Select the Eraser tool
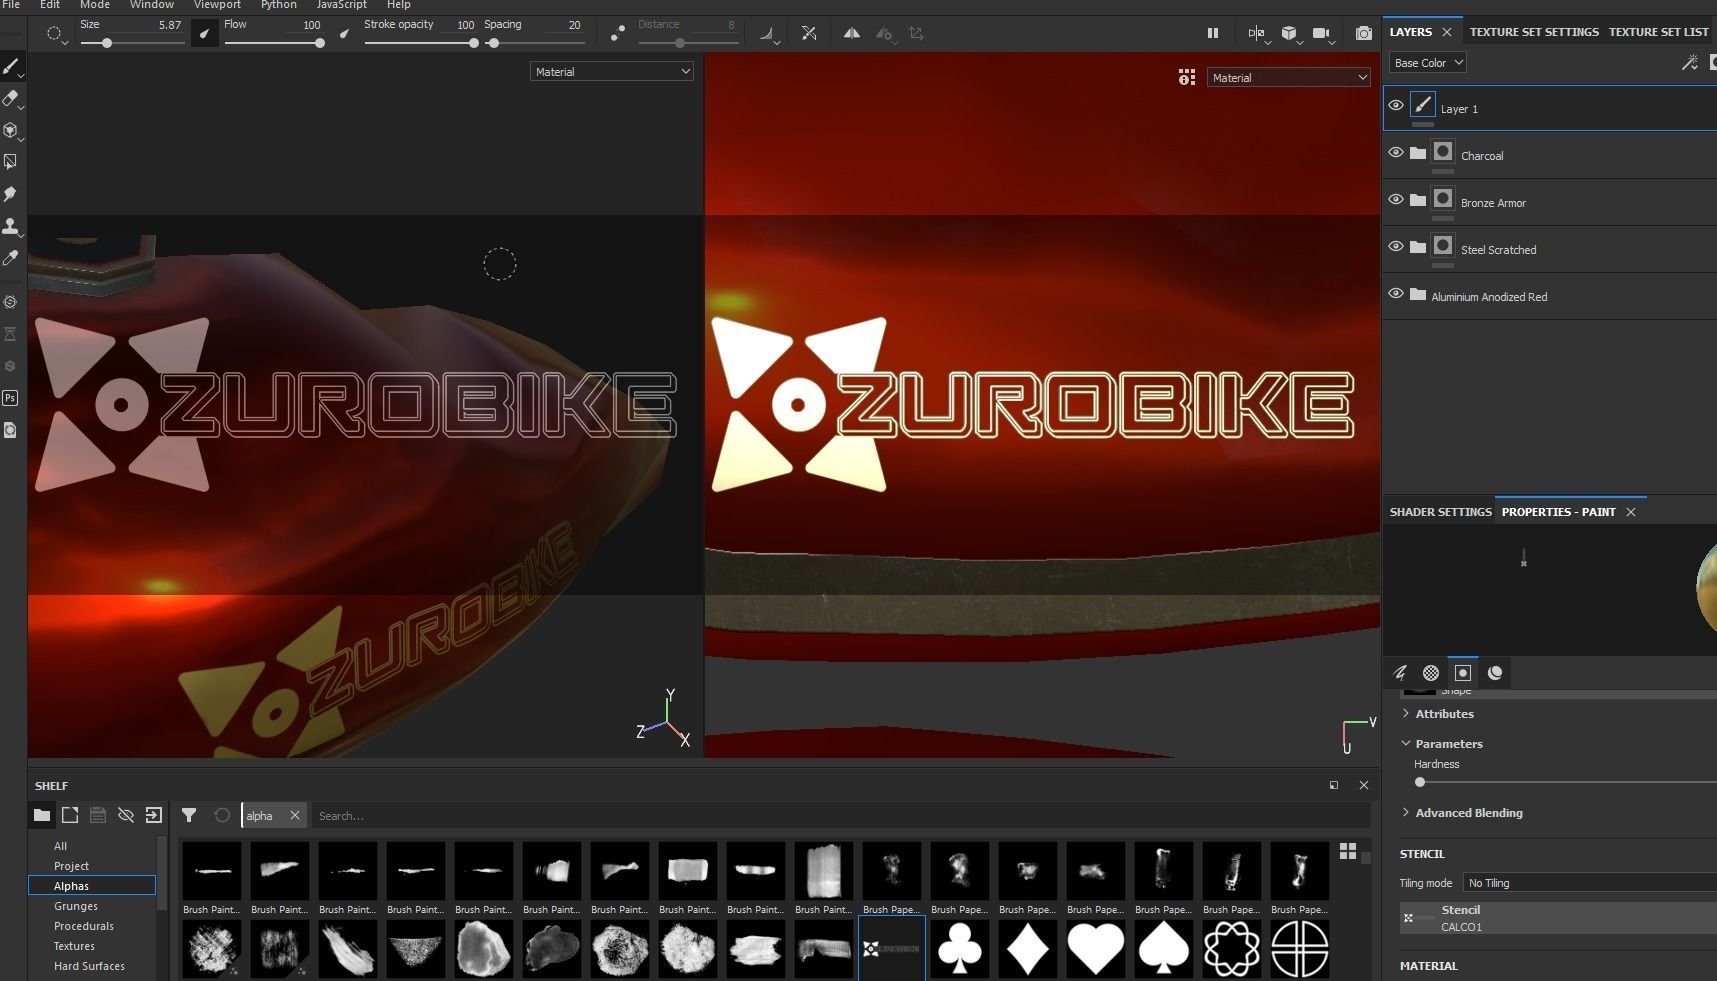This screenshot has width=1717, height=981. (11, 98)
